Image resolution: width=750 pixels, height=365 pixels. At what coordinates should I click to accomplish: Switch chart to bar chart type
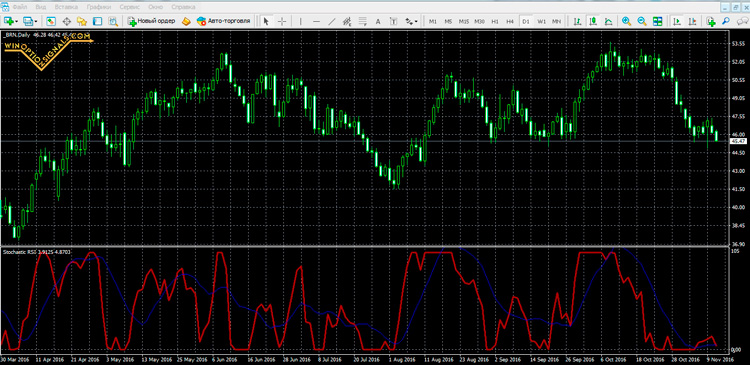[577, 22]
